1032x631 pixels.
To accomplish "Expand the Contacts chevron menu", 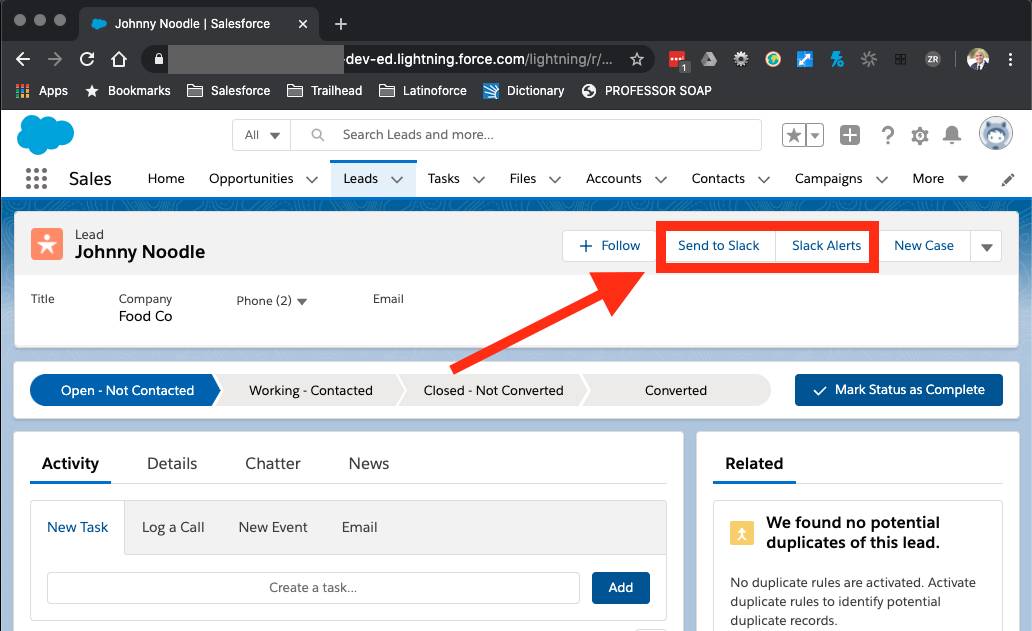I will (x=763, y=180).
